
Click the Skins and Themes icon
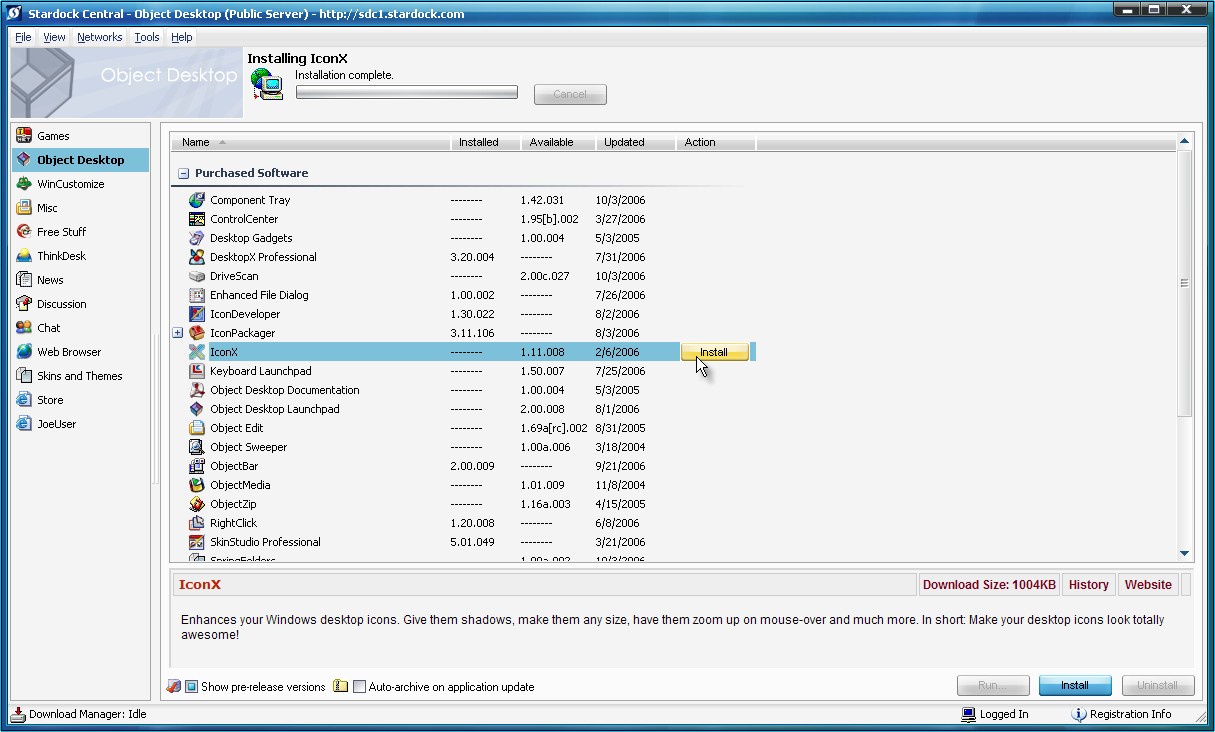pos(24,376)
